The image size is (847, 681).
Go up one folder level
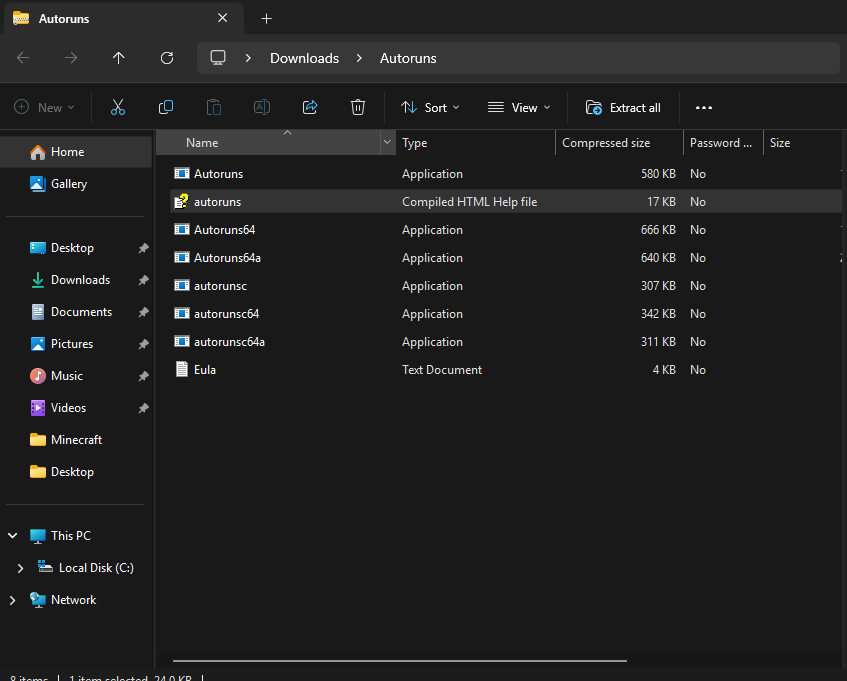119,58
